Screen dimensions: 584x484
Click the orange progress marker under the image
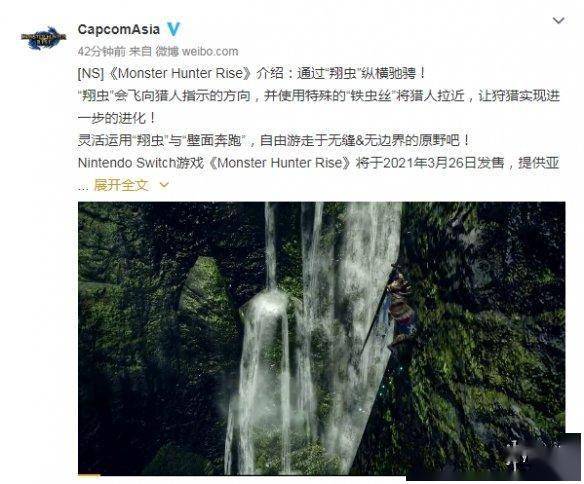(x=89, y=475)
